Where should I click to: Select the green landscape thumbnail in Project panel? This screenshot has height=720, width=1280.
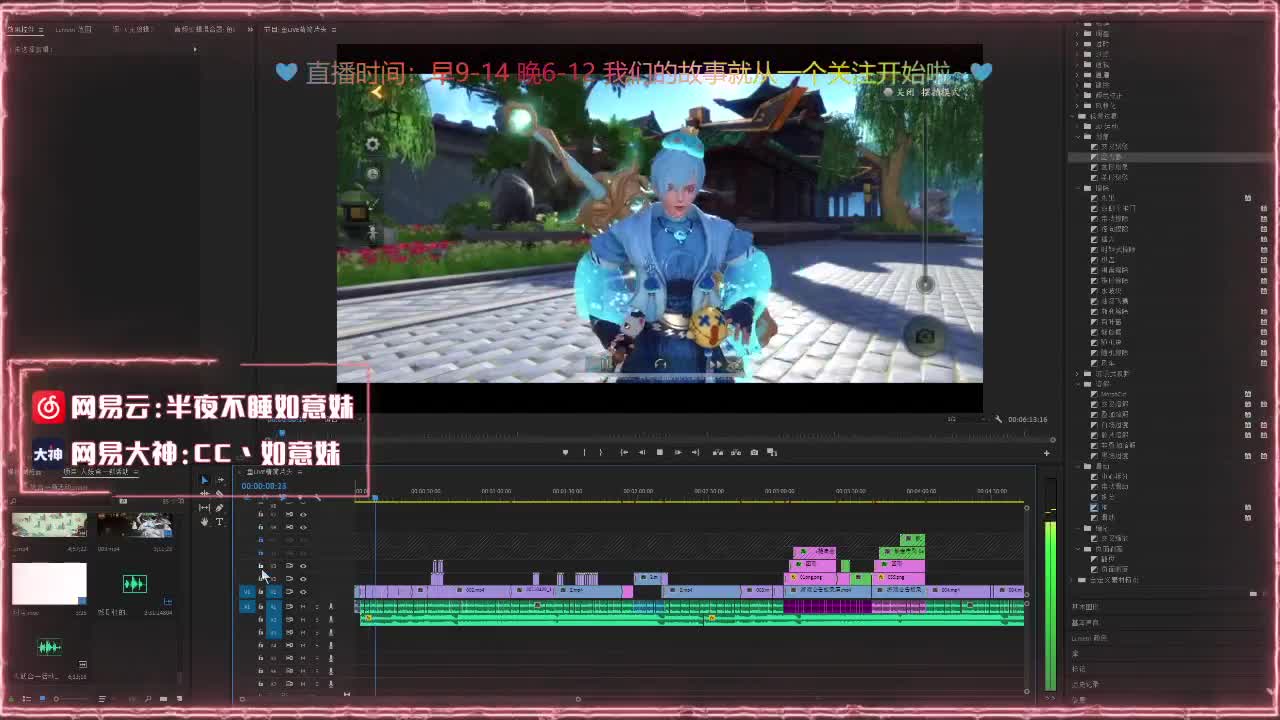click(x=49, y=525)
